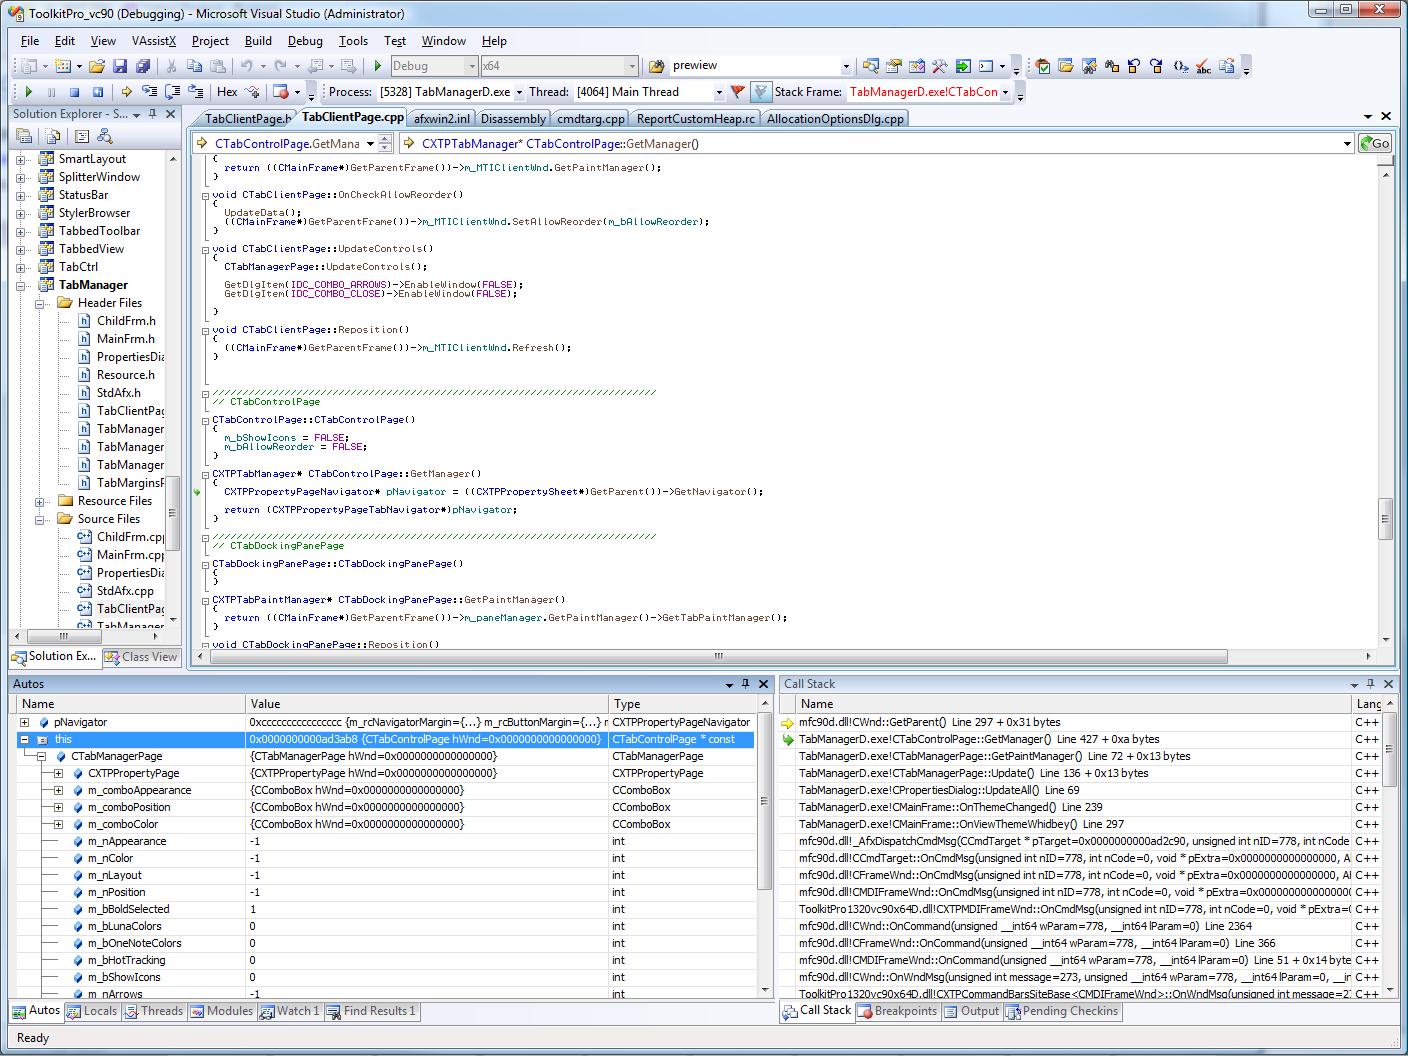
Task: Click the Step Into icon
Action: tap(150, 92)
